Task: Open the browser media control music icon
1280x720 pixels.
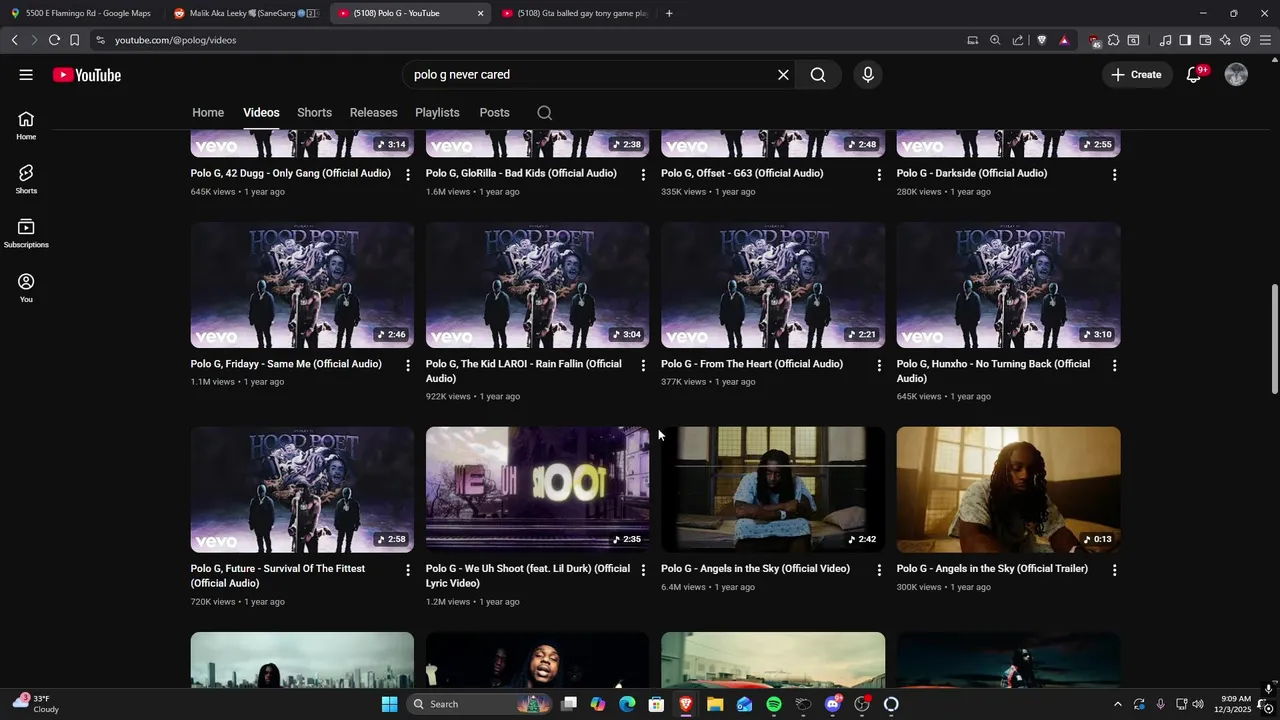Action: 1165,40
